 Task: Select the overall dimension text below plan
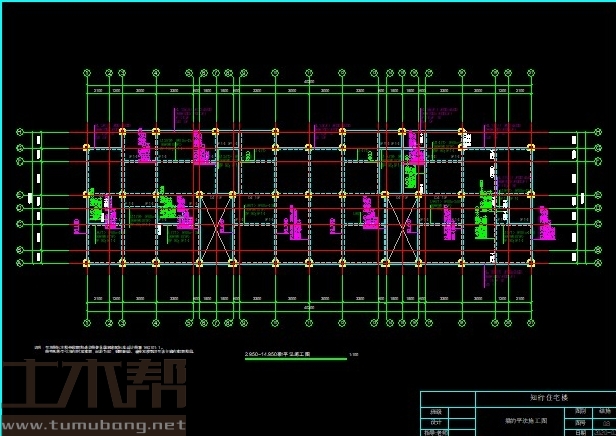tap(308, 309)
